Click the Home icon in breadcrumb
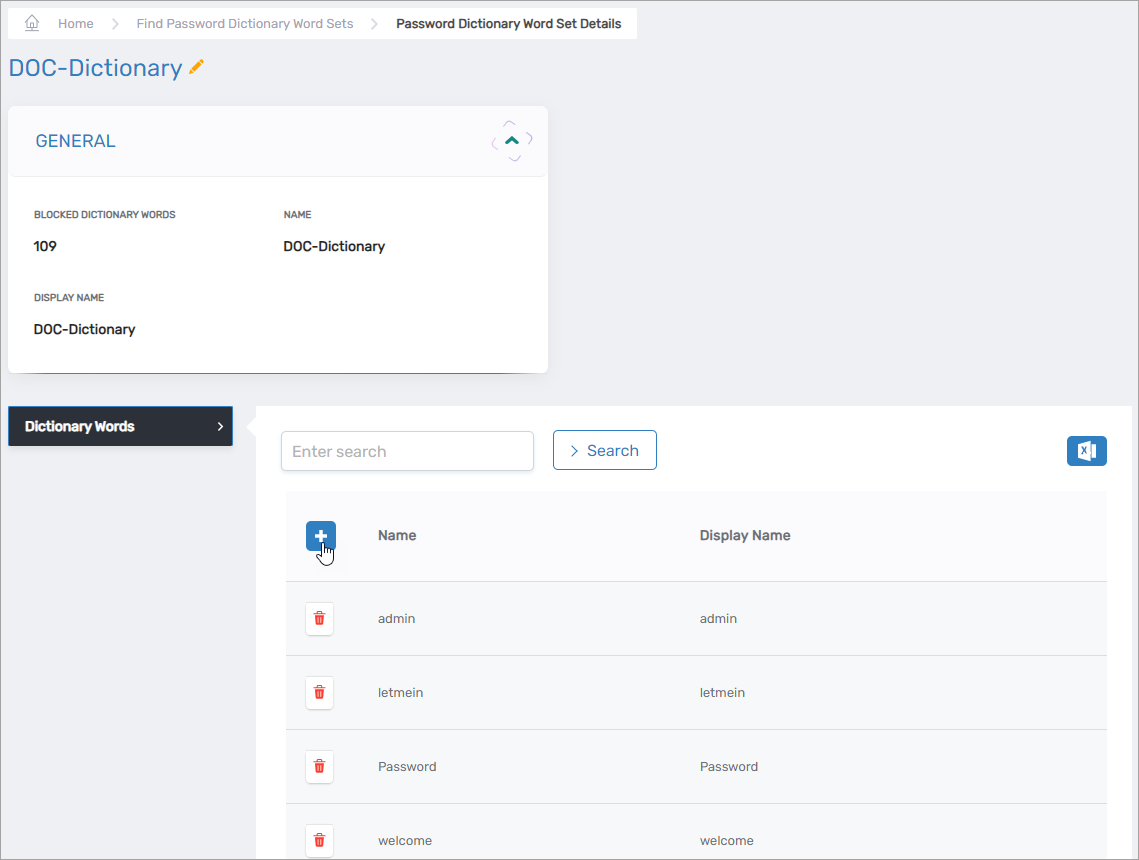 point(32,23)
